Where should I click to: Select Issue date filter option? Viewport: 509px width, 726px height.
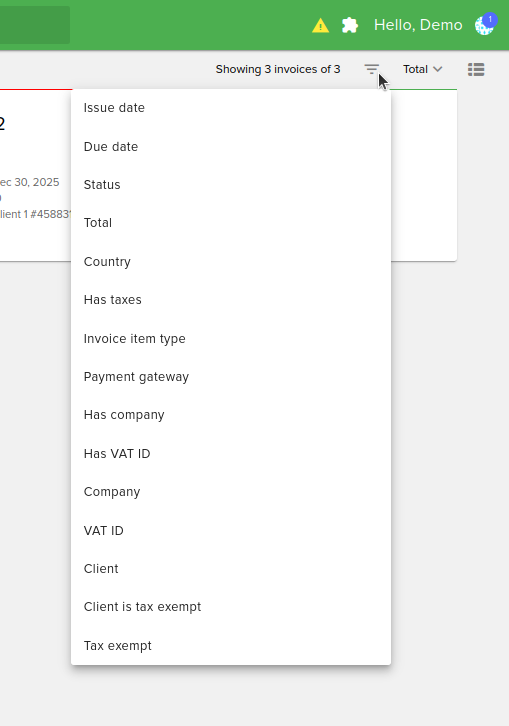pos(231,108)
